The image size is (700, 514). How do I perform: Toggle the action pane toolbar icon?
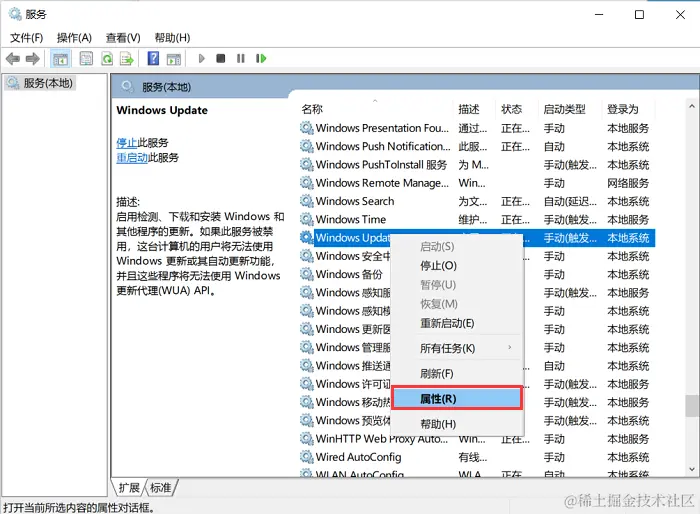click(x=174, y=59)
